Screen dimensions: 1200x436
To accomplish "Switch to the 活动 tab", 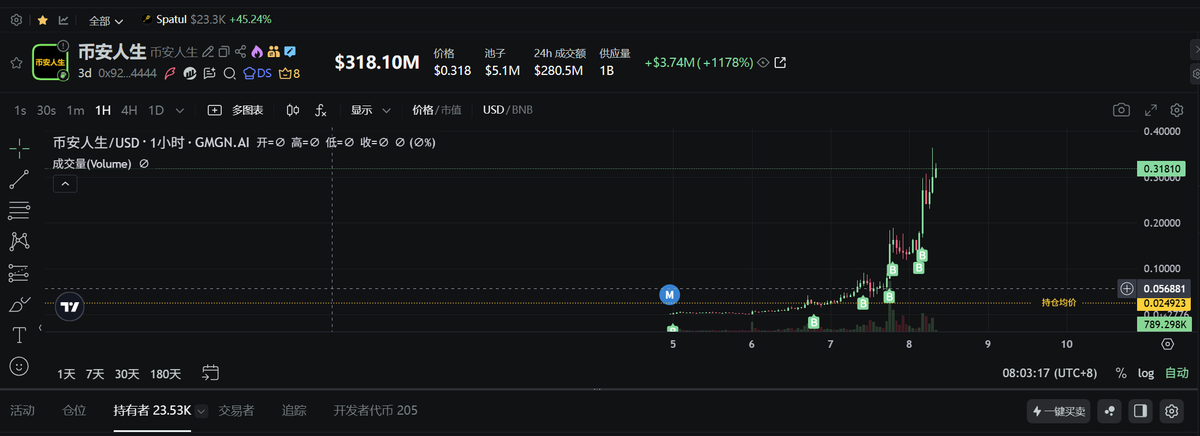I will pos(22,410).
